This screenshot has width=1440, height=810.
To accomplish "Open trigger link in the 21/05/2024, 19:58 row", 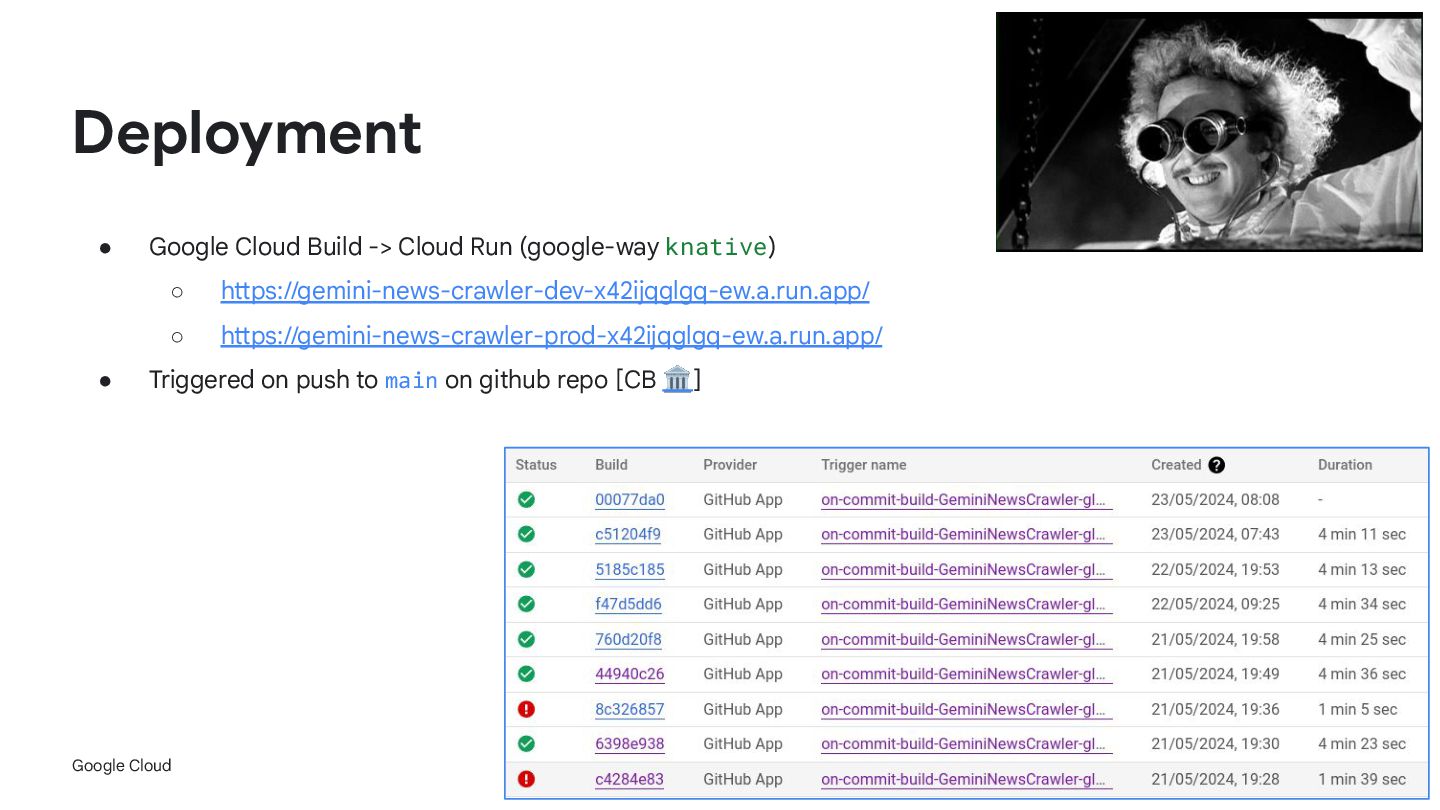I will tap(967, 639).
